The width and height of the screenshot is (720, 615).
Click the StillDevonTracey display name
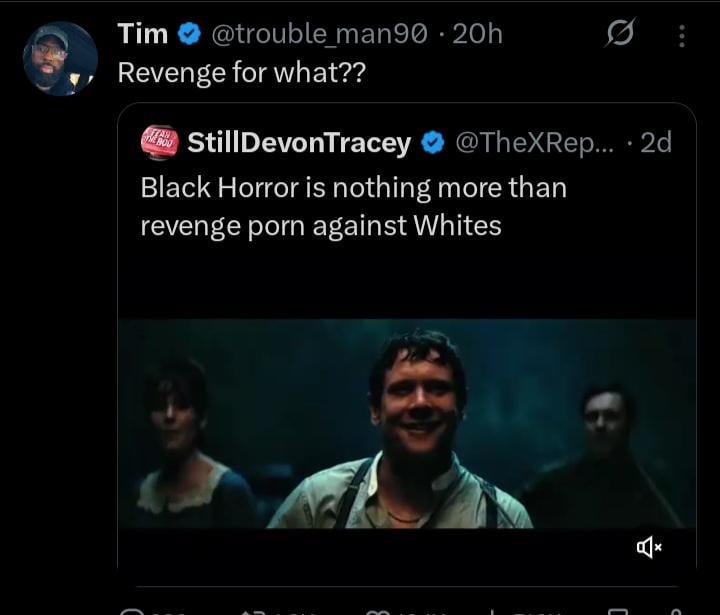pos(299,143)
